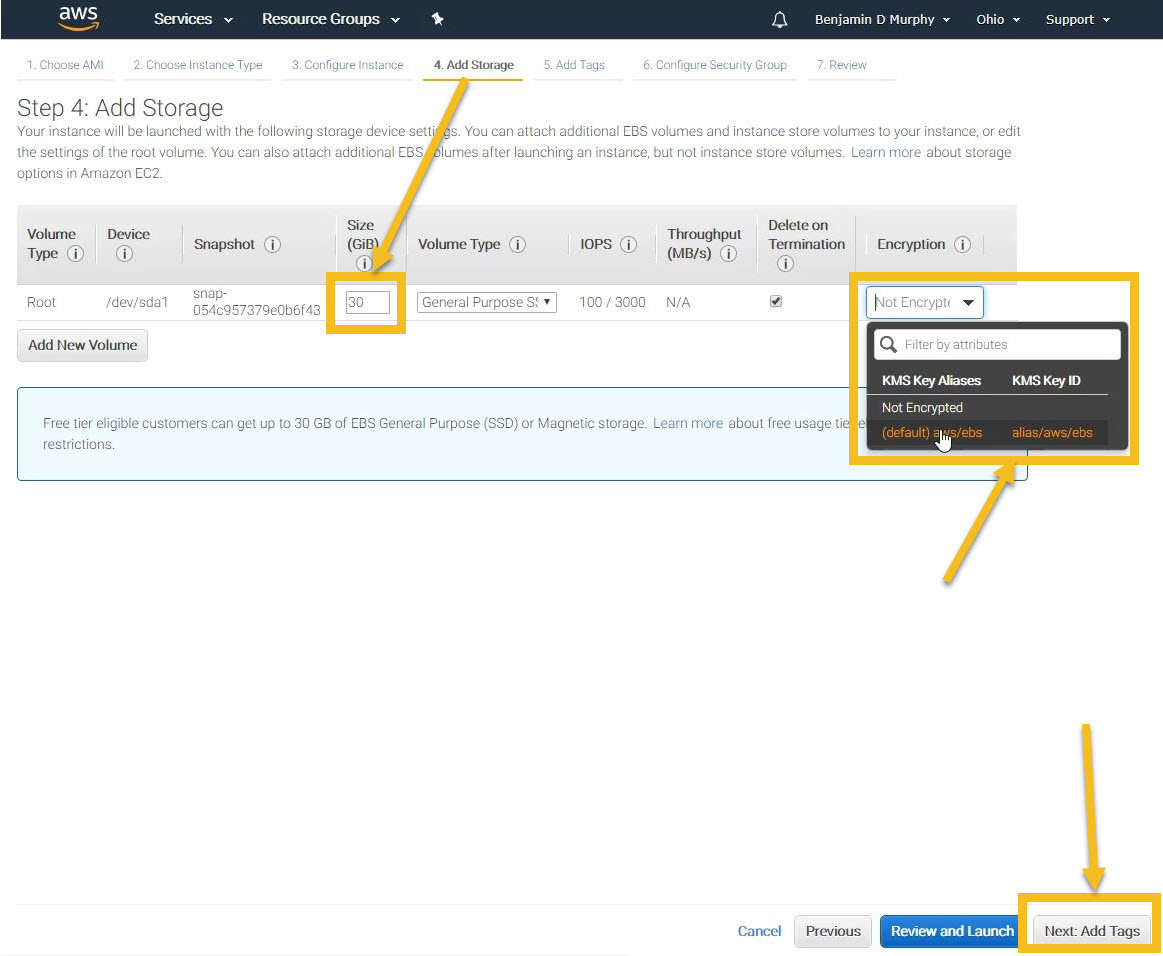Open the Ohio region selector
The height and width of the screenshot is (956, 1163).
(998, 20)
